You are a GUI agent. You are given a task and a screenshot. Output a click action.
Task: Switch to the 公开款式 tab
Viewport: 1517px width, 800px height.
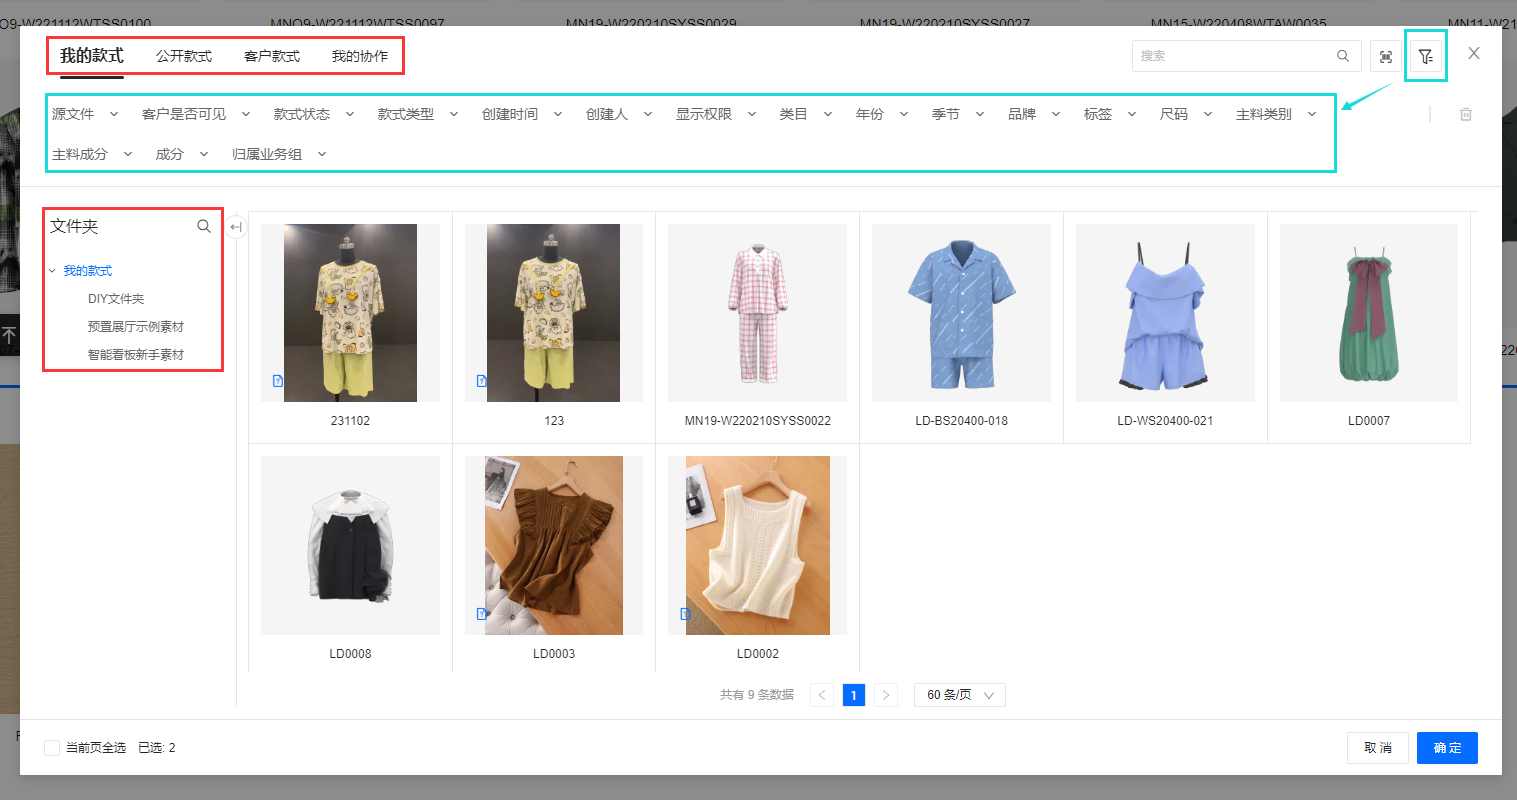(184, 57)
